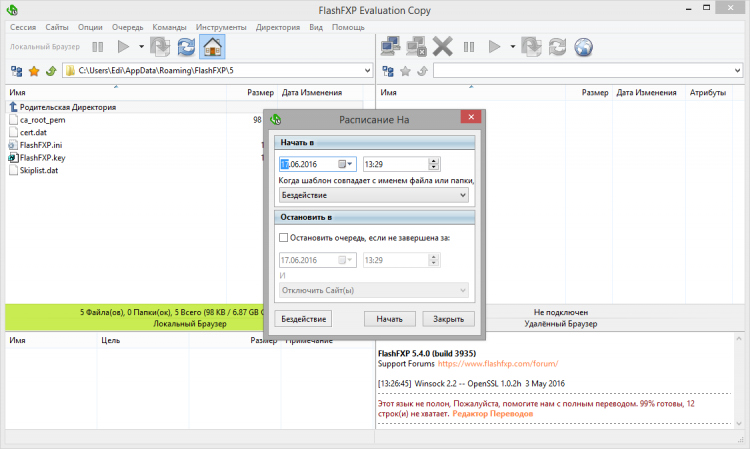
Task: Open the Директория menu
Action: click(x=278, y=27)
